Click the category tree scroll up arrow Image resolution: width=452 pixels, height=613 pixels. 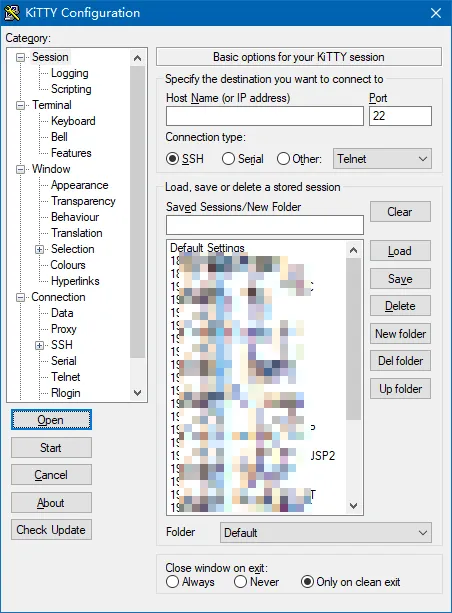point(137,58)
